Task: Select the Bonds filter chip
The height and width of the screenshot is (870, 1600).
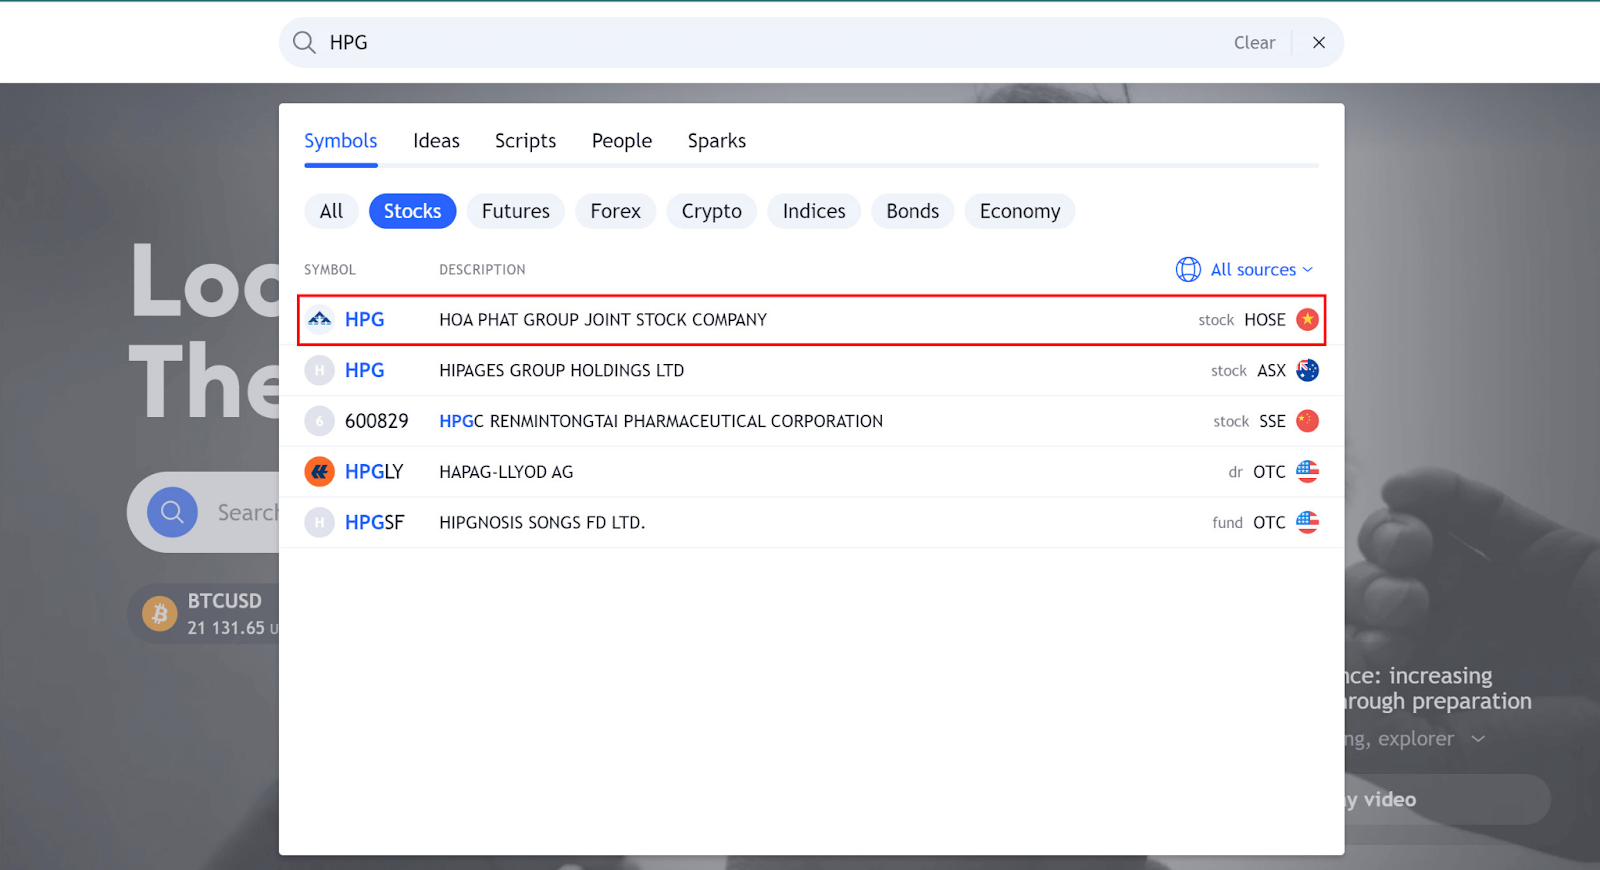Action: (912, 211)
